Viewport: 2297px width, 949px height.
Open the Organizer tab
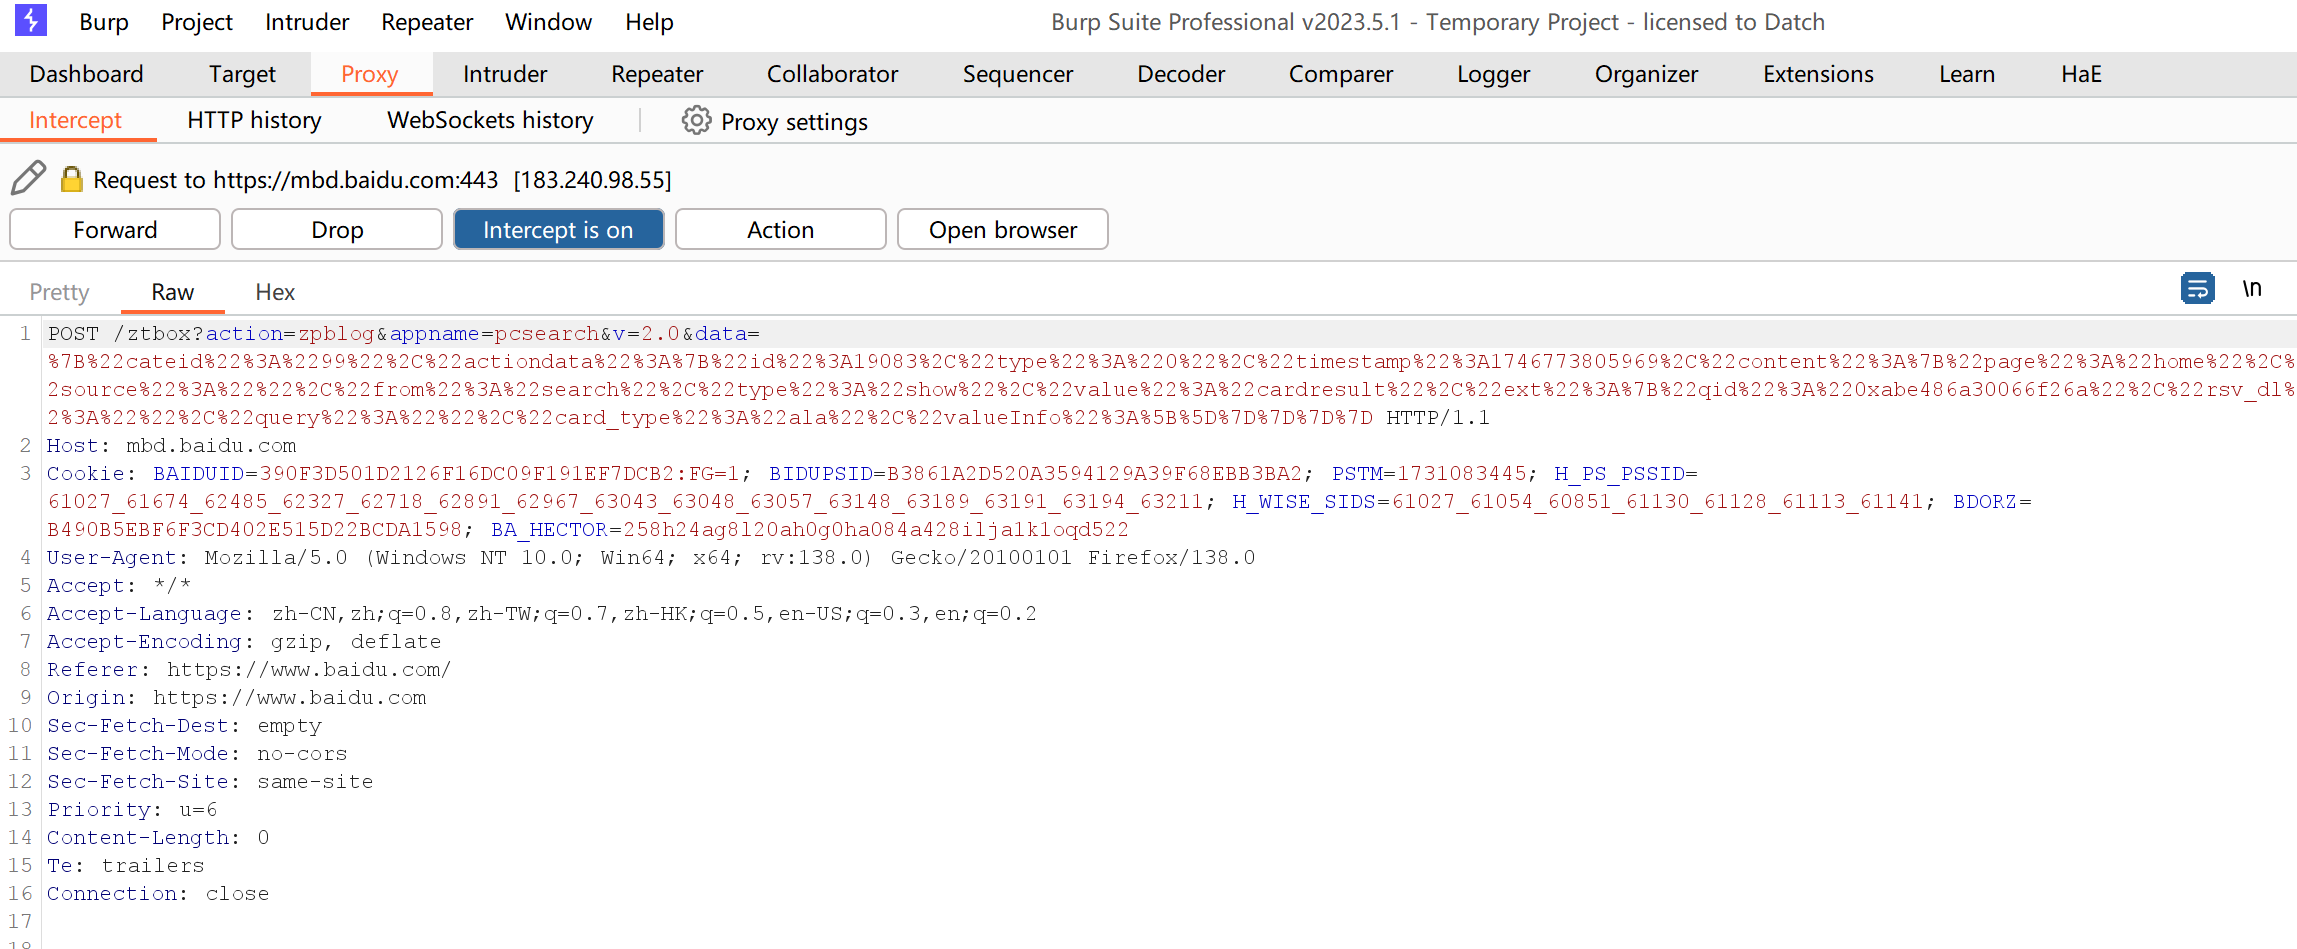(1646, 74)
